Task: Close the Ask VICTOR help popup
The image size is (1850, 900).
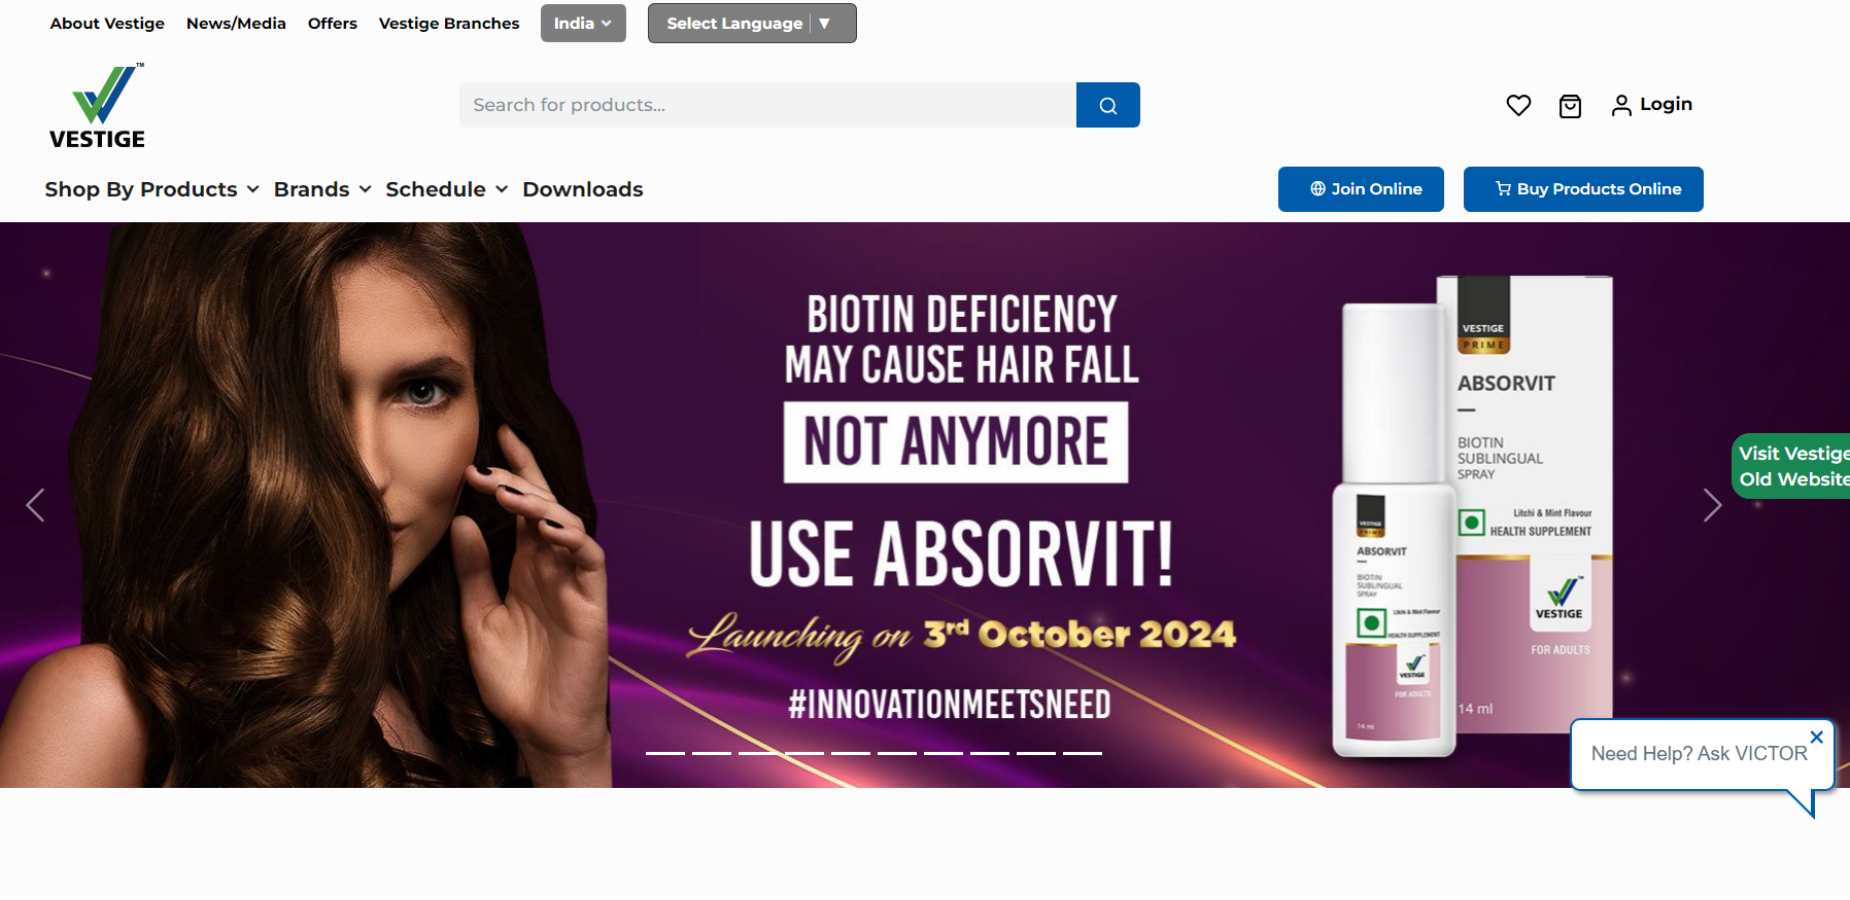Action: click(x=1816, y=737)
